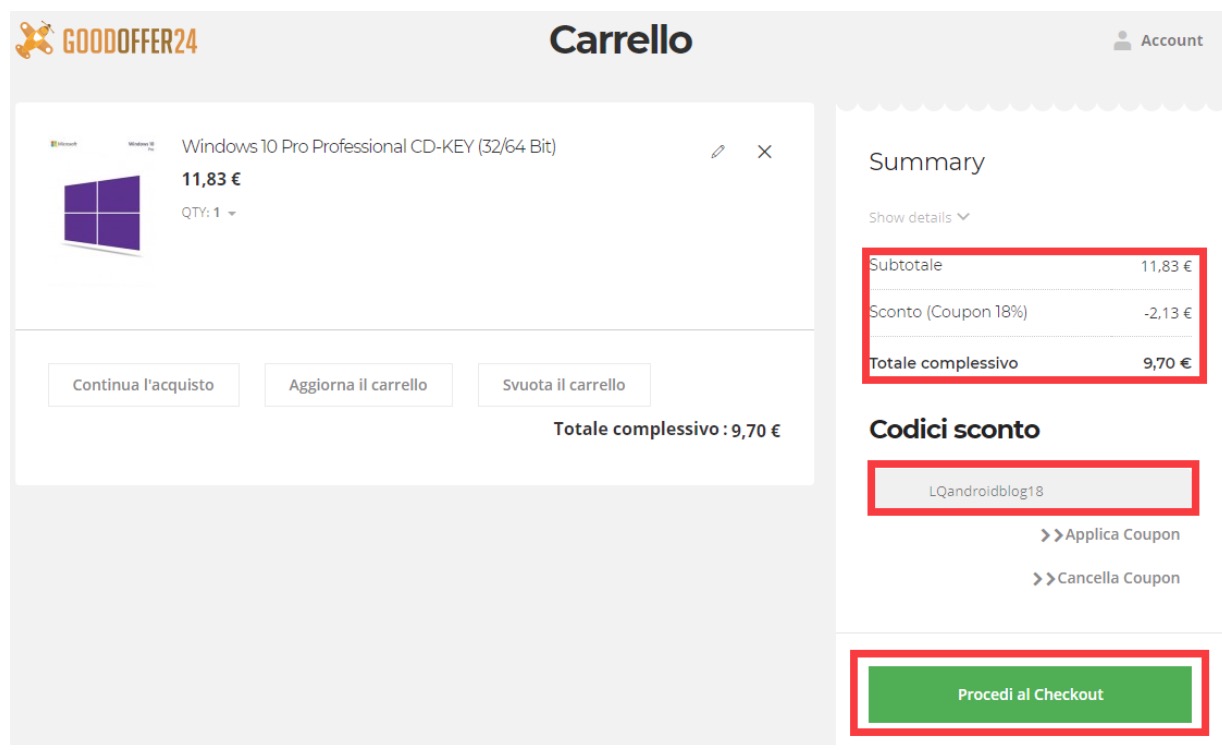Open the Account link text
Viewport: 1222px width, 750px height.
click(1171, 41)
